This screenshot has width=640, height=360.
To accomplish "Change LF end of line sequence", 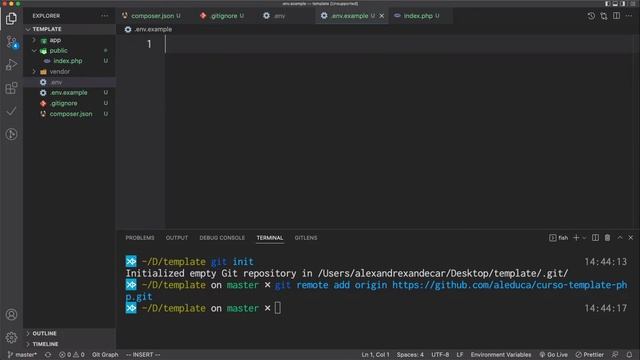I will click(460, 355).
